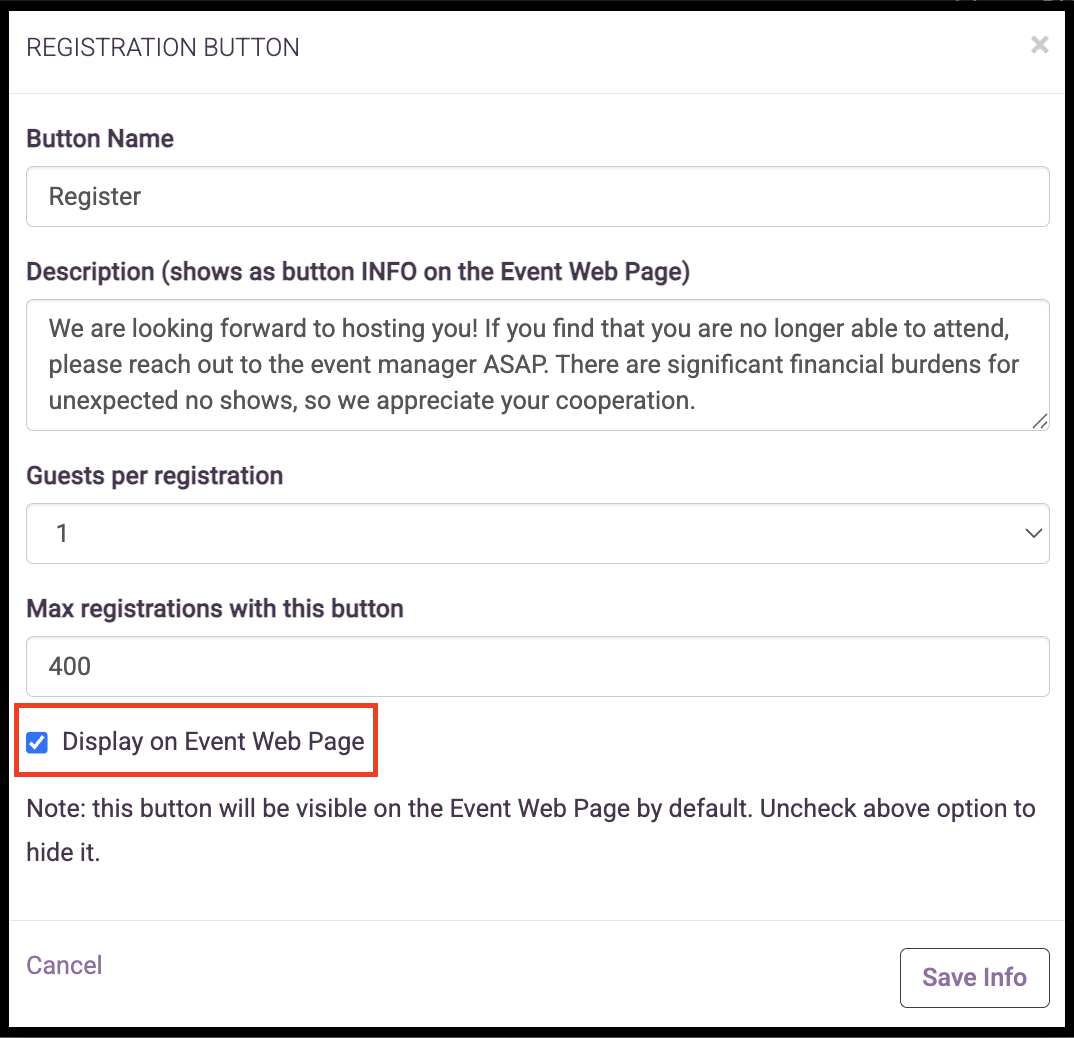Screen dimensions: 1074x1038
Task: Save the registration button info
Action: (974, 977)
